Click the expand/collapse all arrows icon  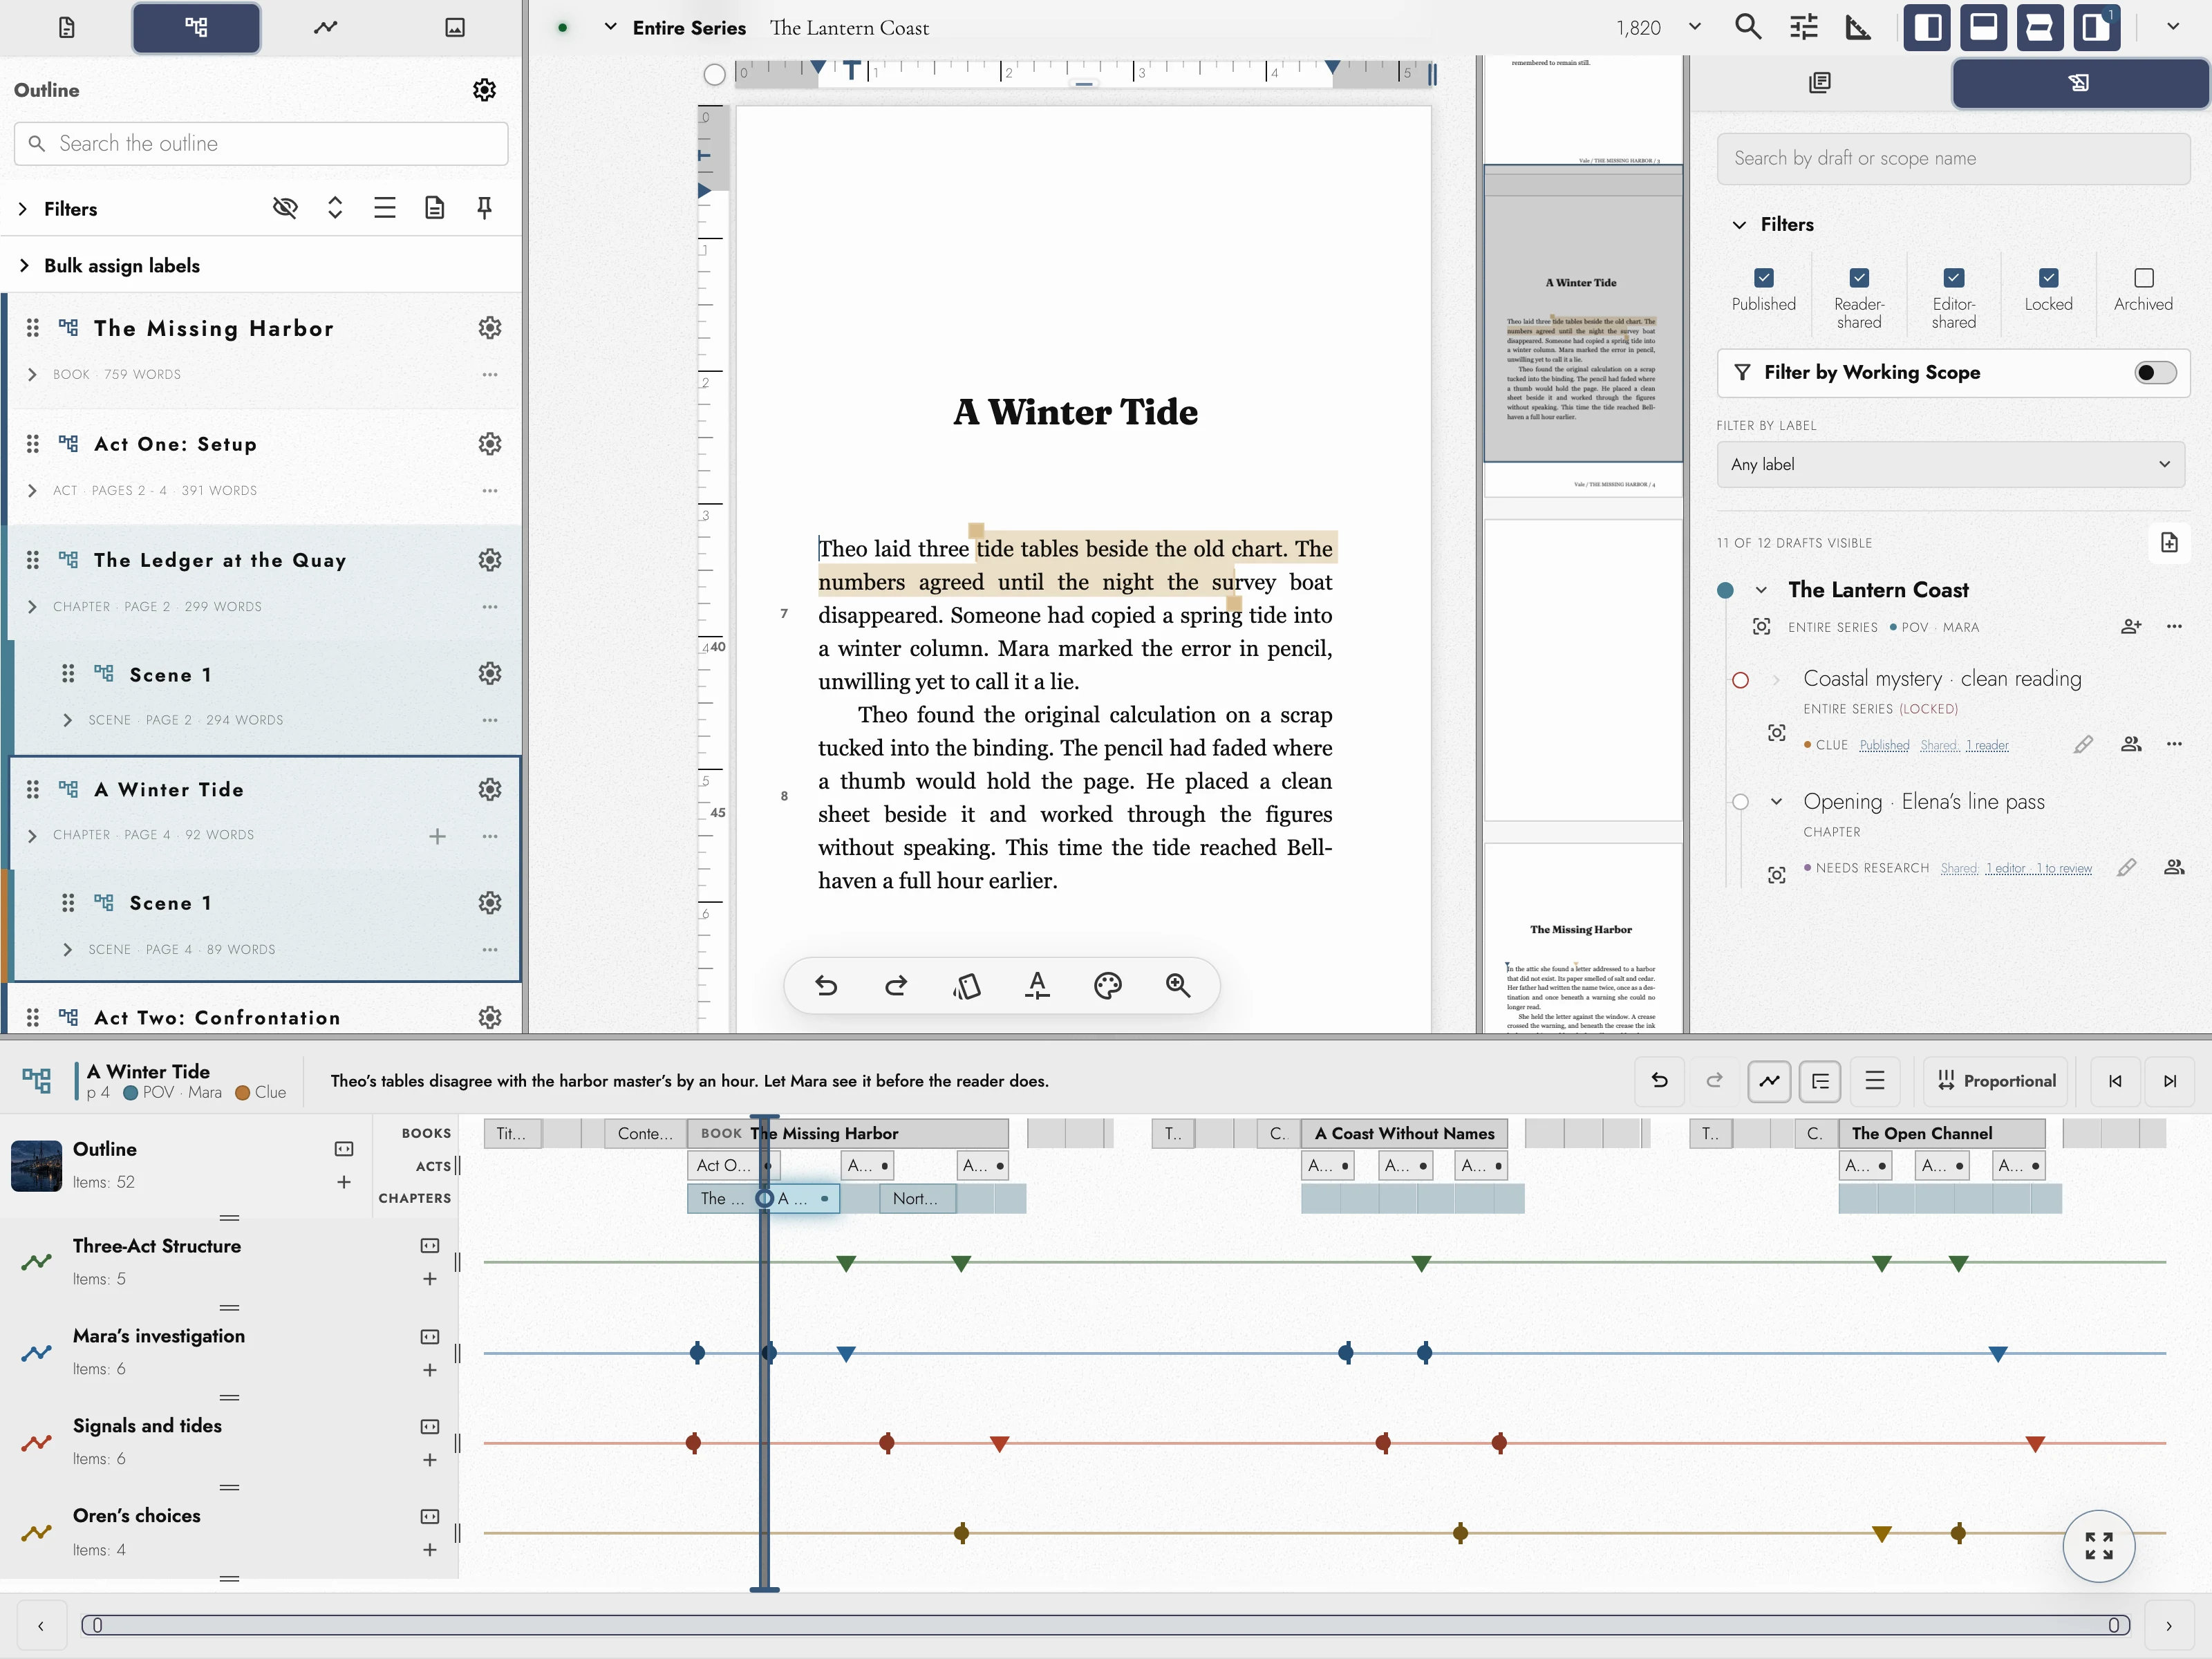point(335,208)
